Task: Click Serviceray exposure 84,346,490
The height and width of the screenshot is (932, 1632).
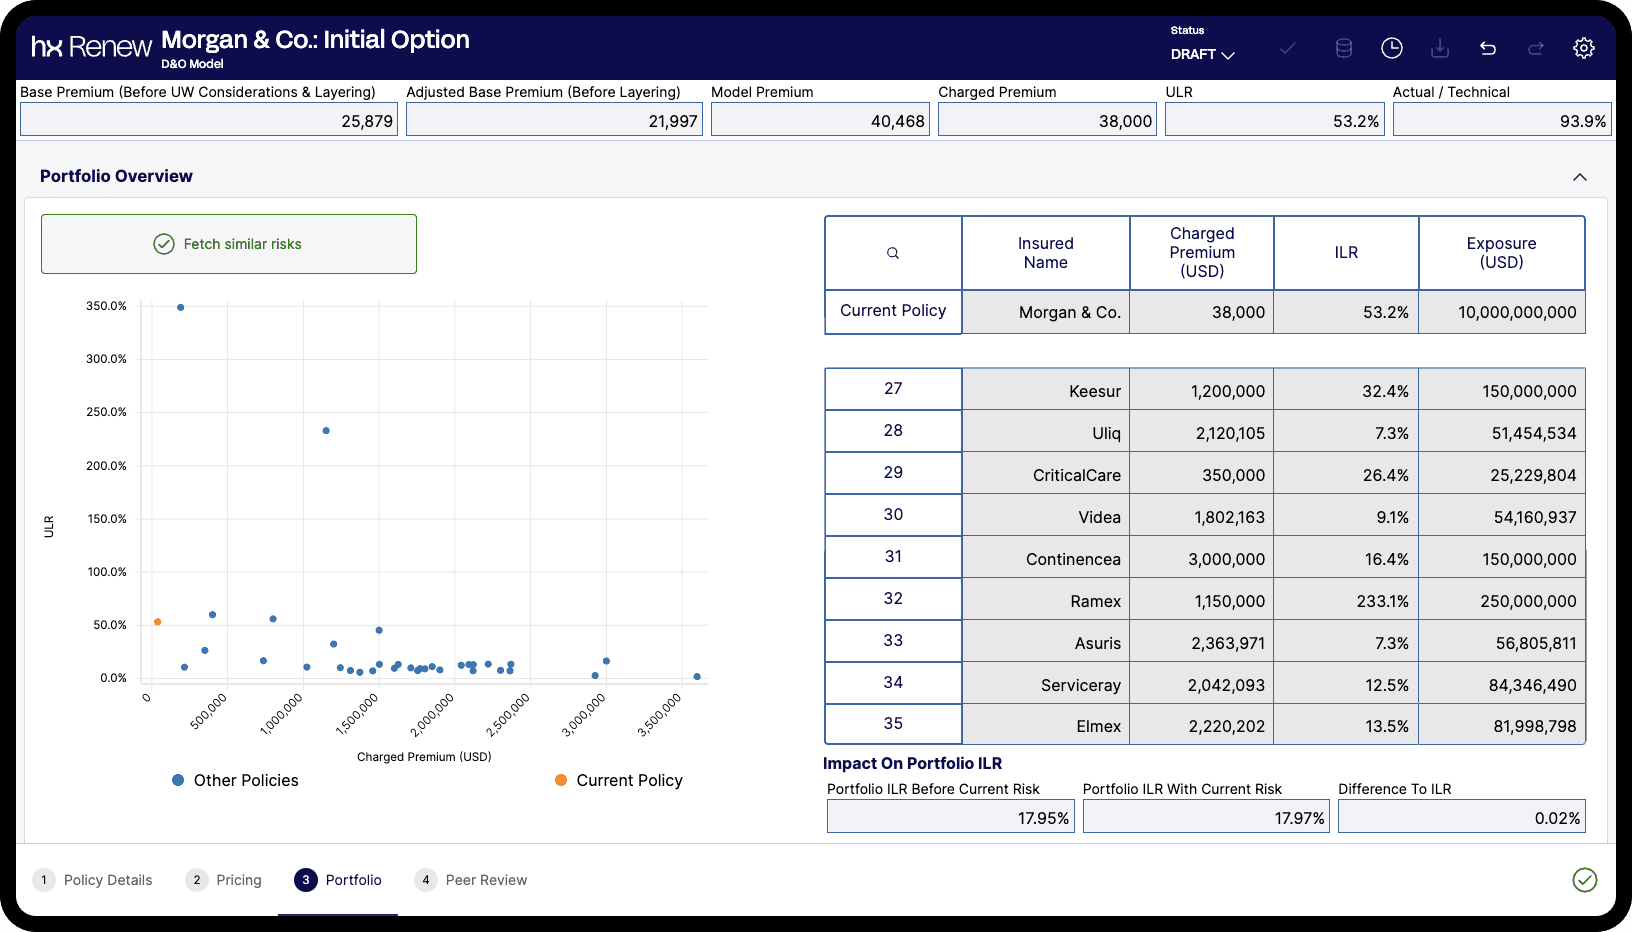Action: click(1502, 685)
